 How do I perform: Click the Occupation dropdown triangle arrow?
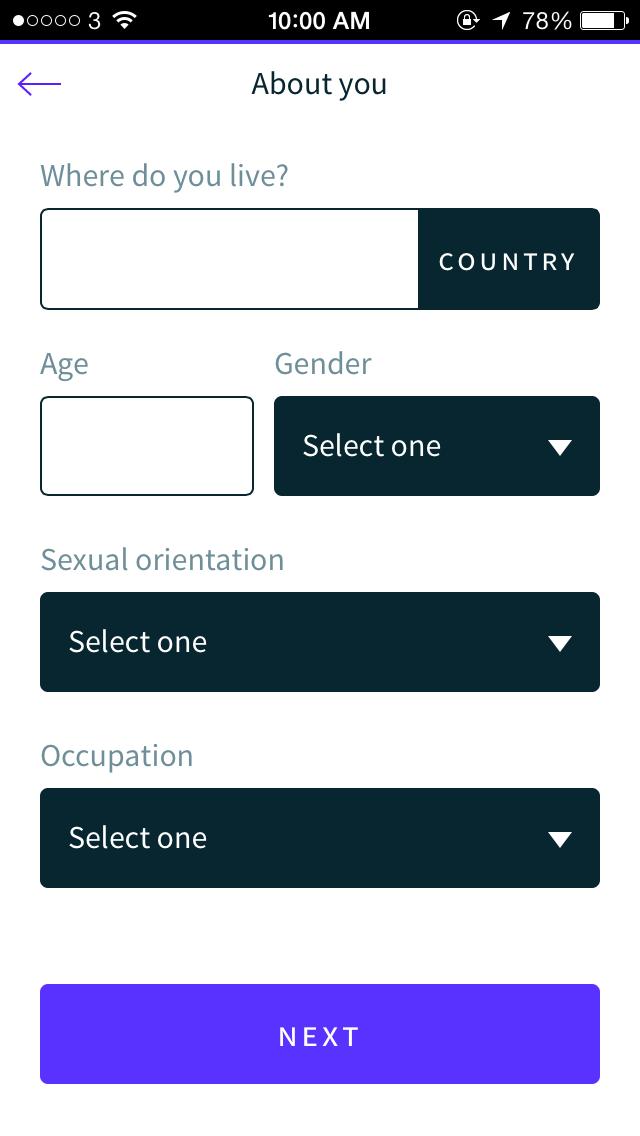[560, 839]
